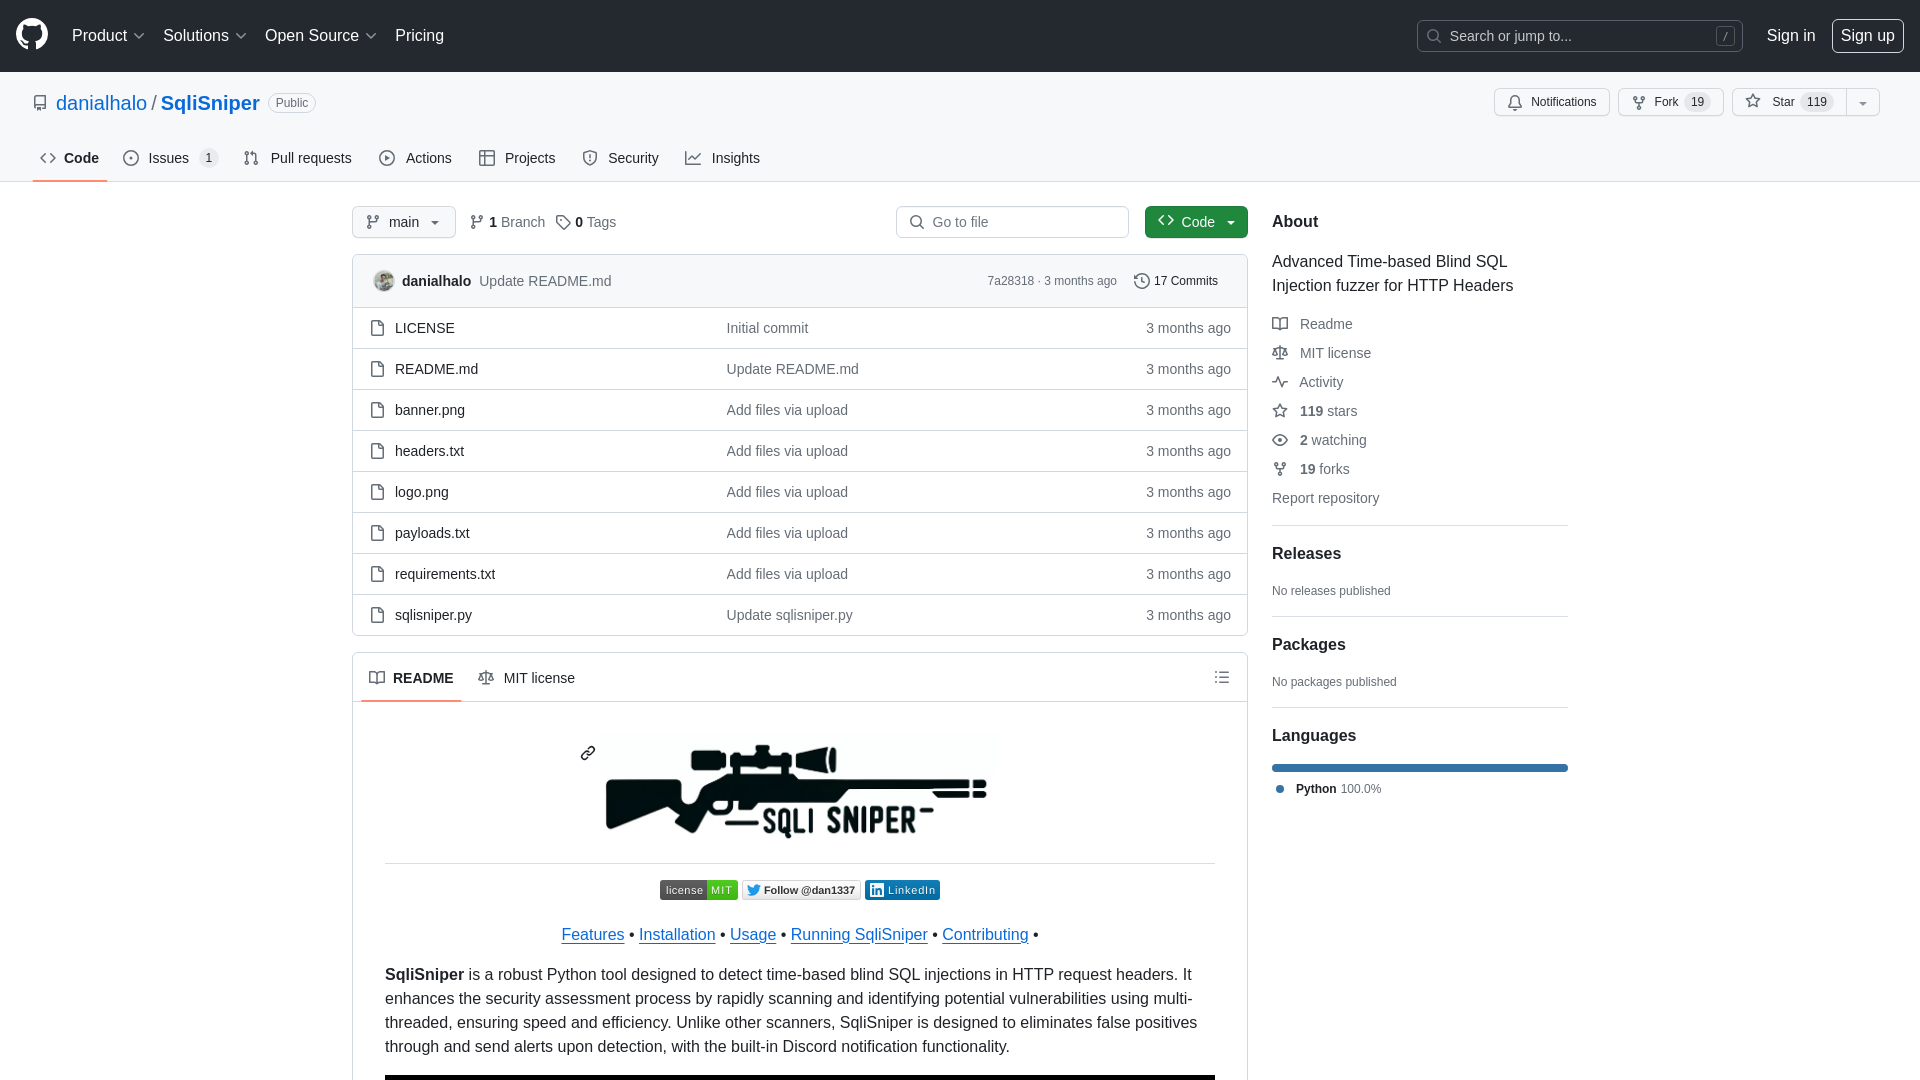Open the requirements.txt file
1920x1080 pixels.
click(x=445, y=574)
